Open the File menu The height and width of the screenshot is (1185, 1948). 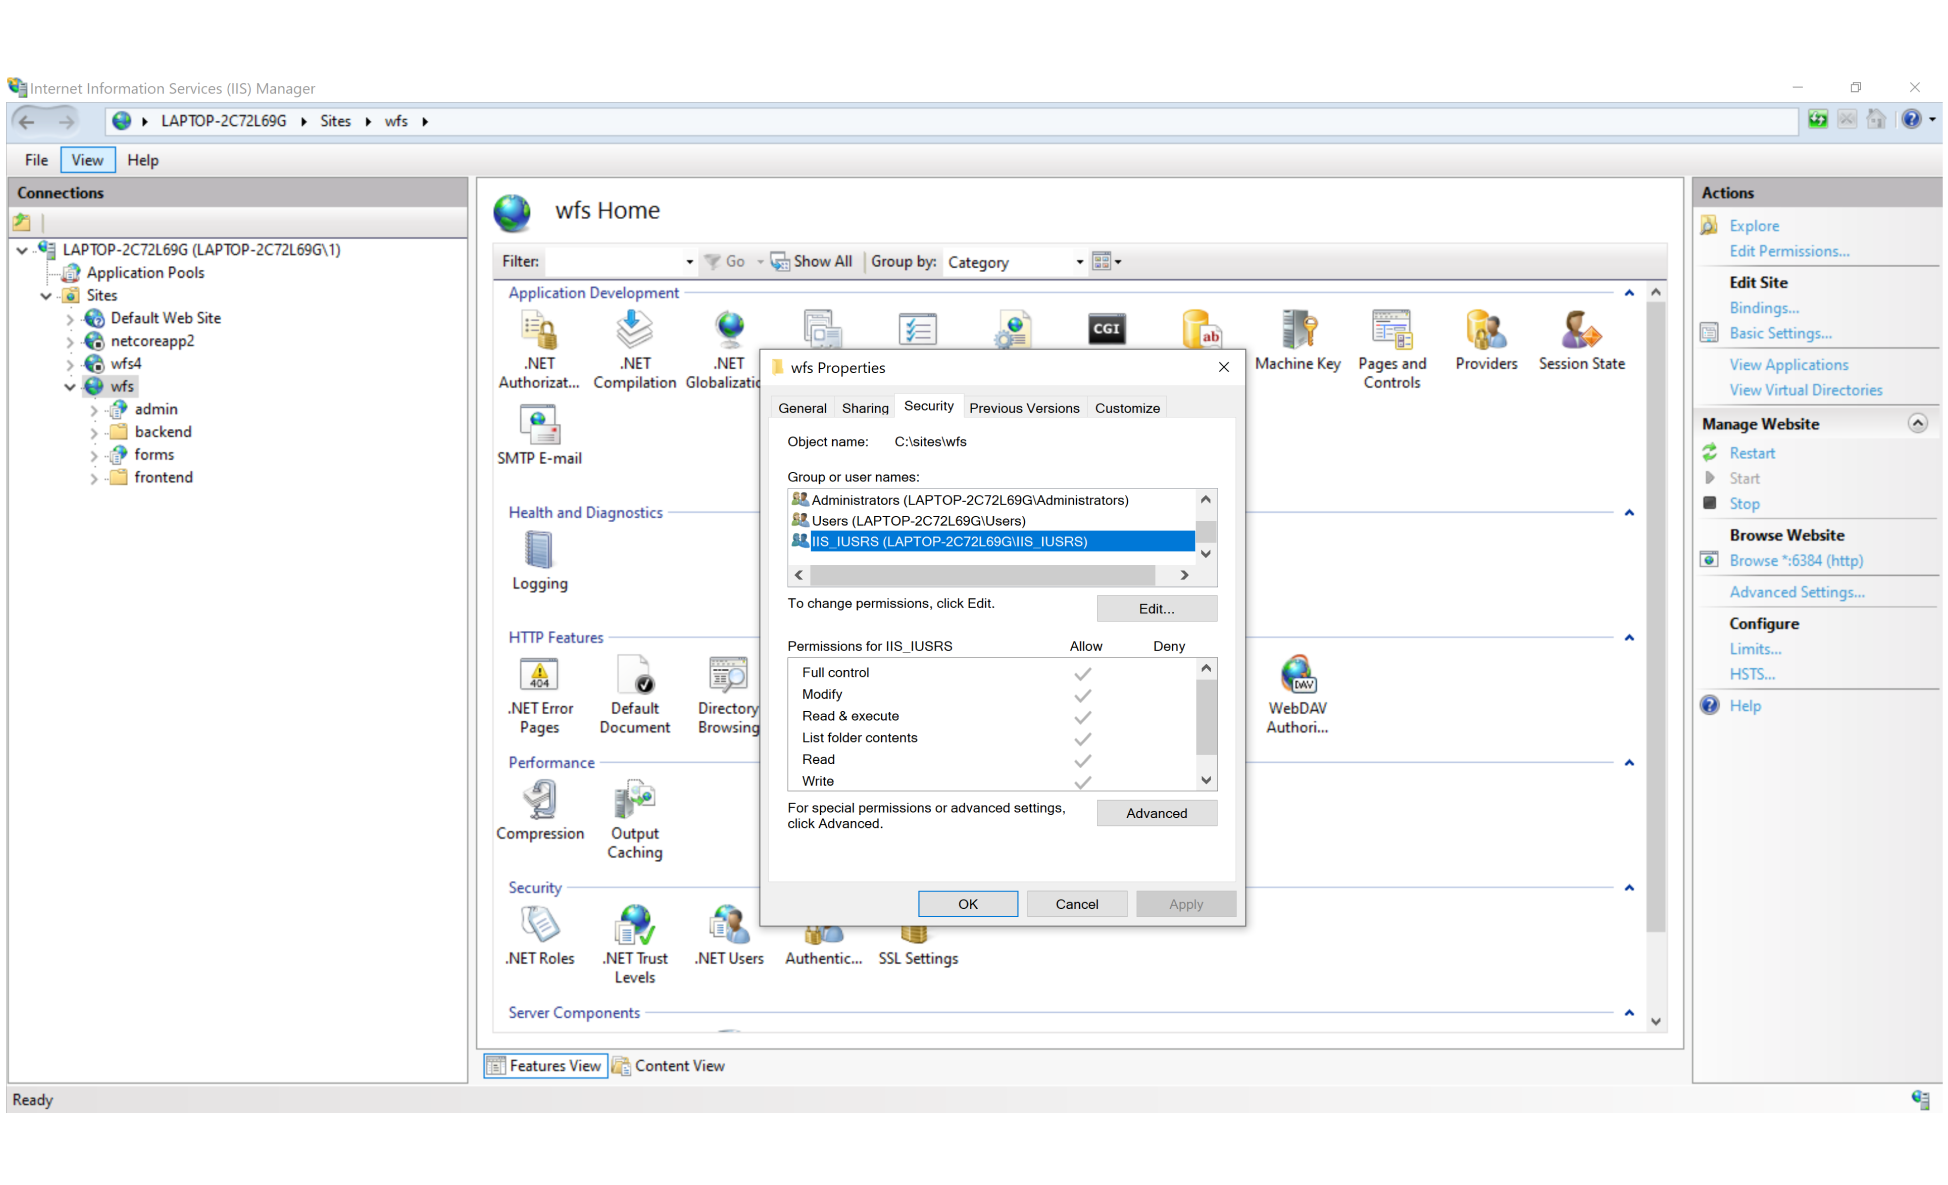pyautogui.click(x=36, y=160)
